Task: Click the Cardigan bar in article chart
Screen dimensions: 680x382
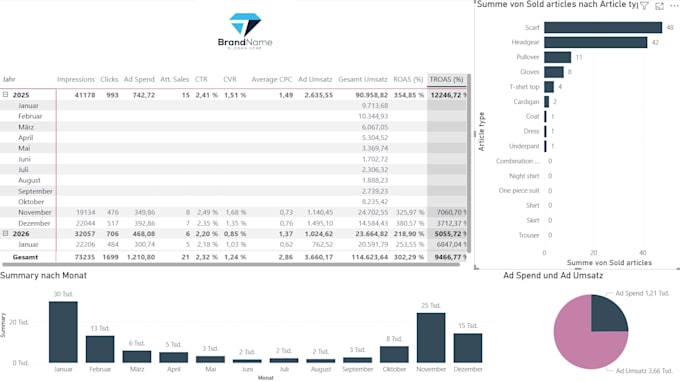Action: pyautogui.click(x=546, y=101)
